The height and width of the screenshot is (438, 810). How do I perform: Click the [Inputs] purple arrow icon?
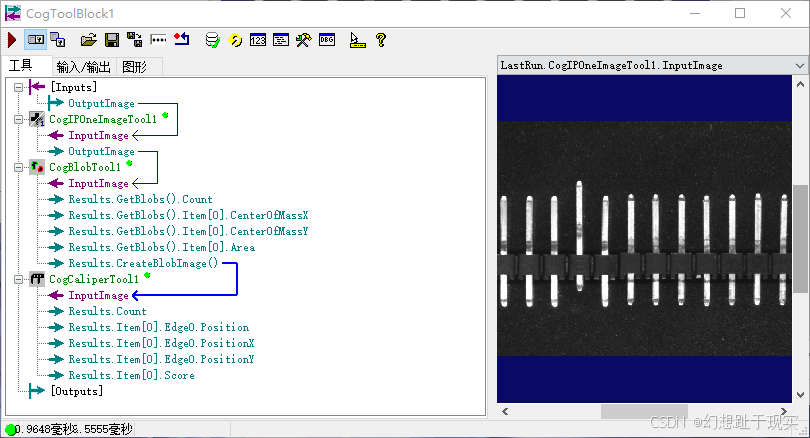37,87
